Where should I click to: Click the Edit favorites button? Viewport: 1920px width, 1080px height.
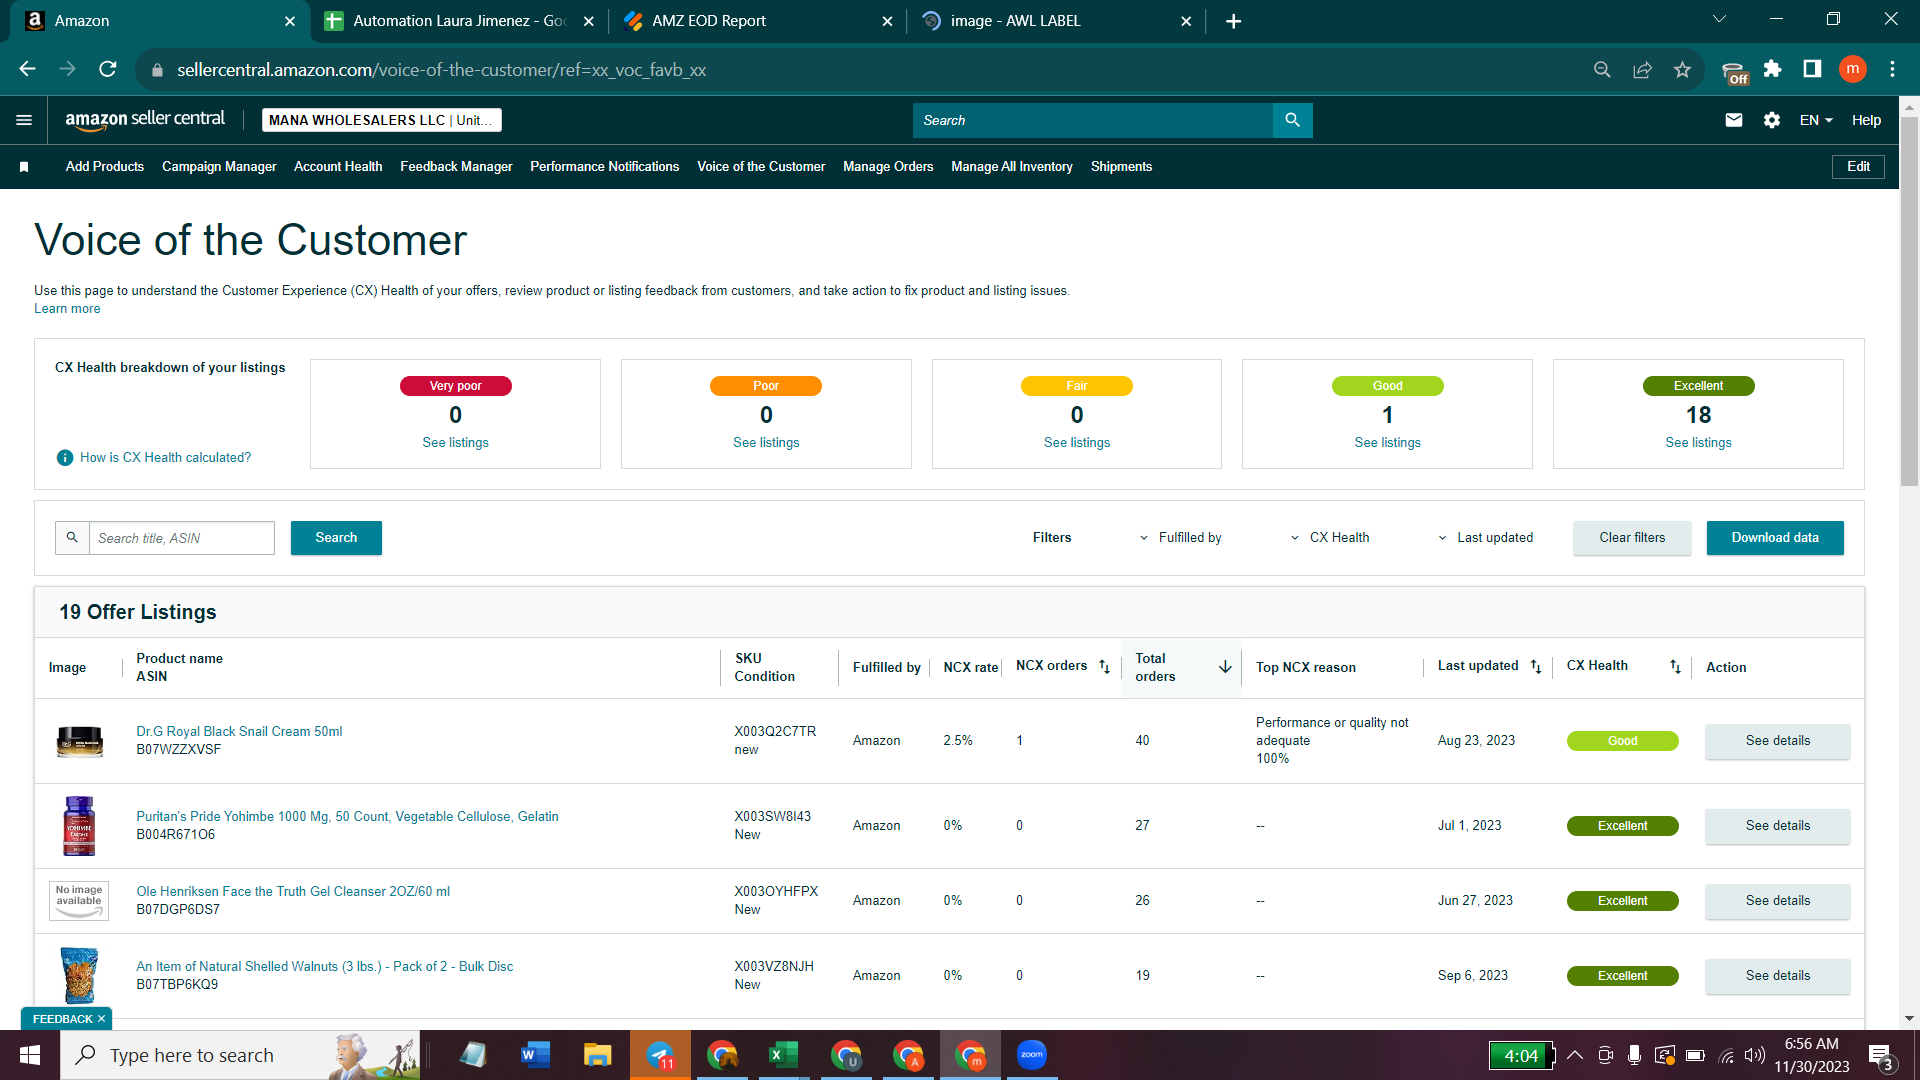point(1858,167)
